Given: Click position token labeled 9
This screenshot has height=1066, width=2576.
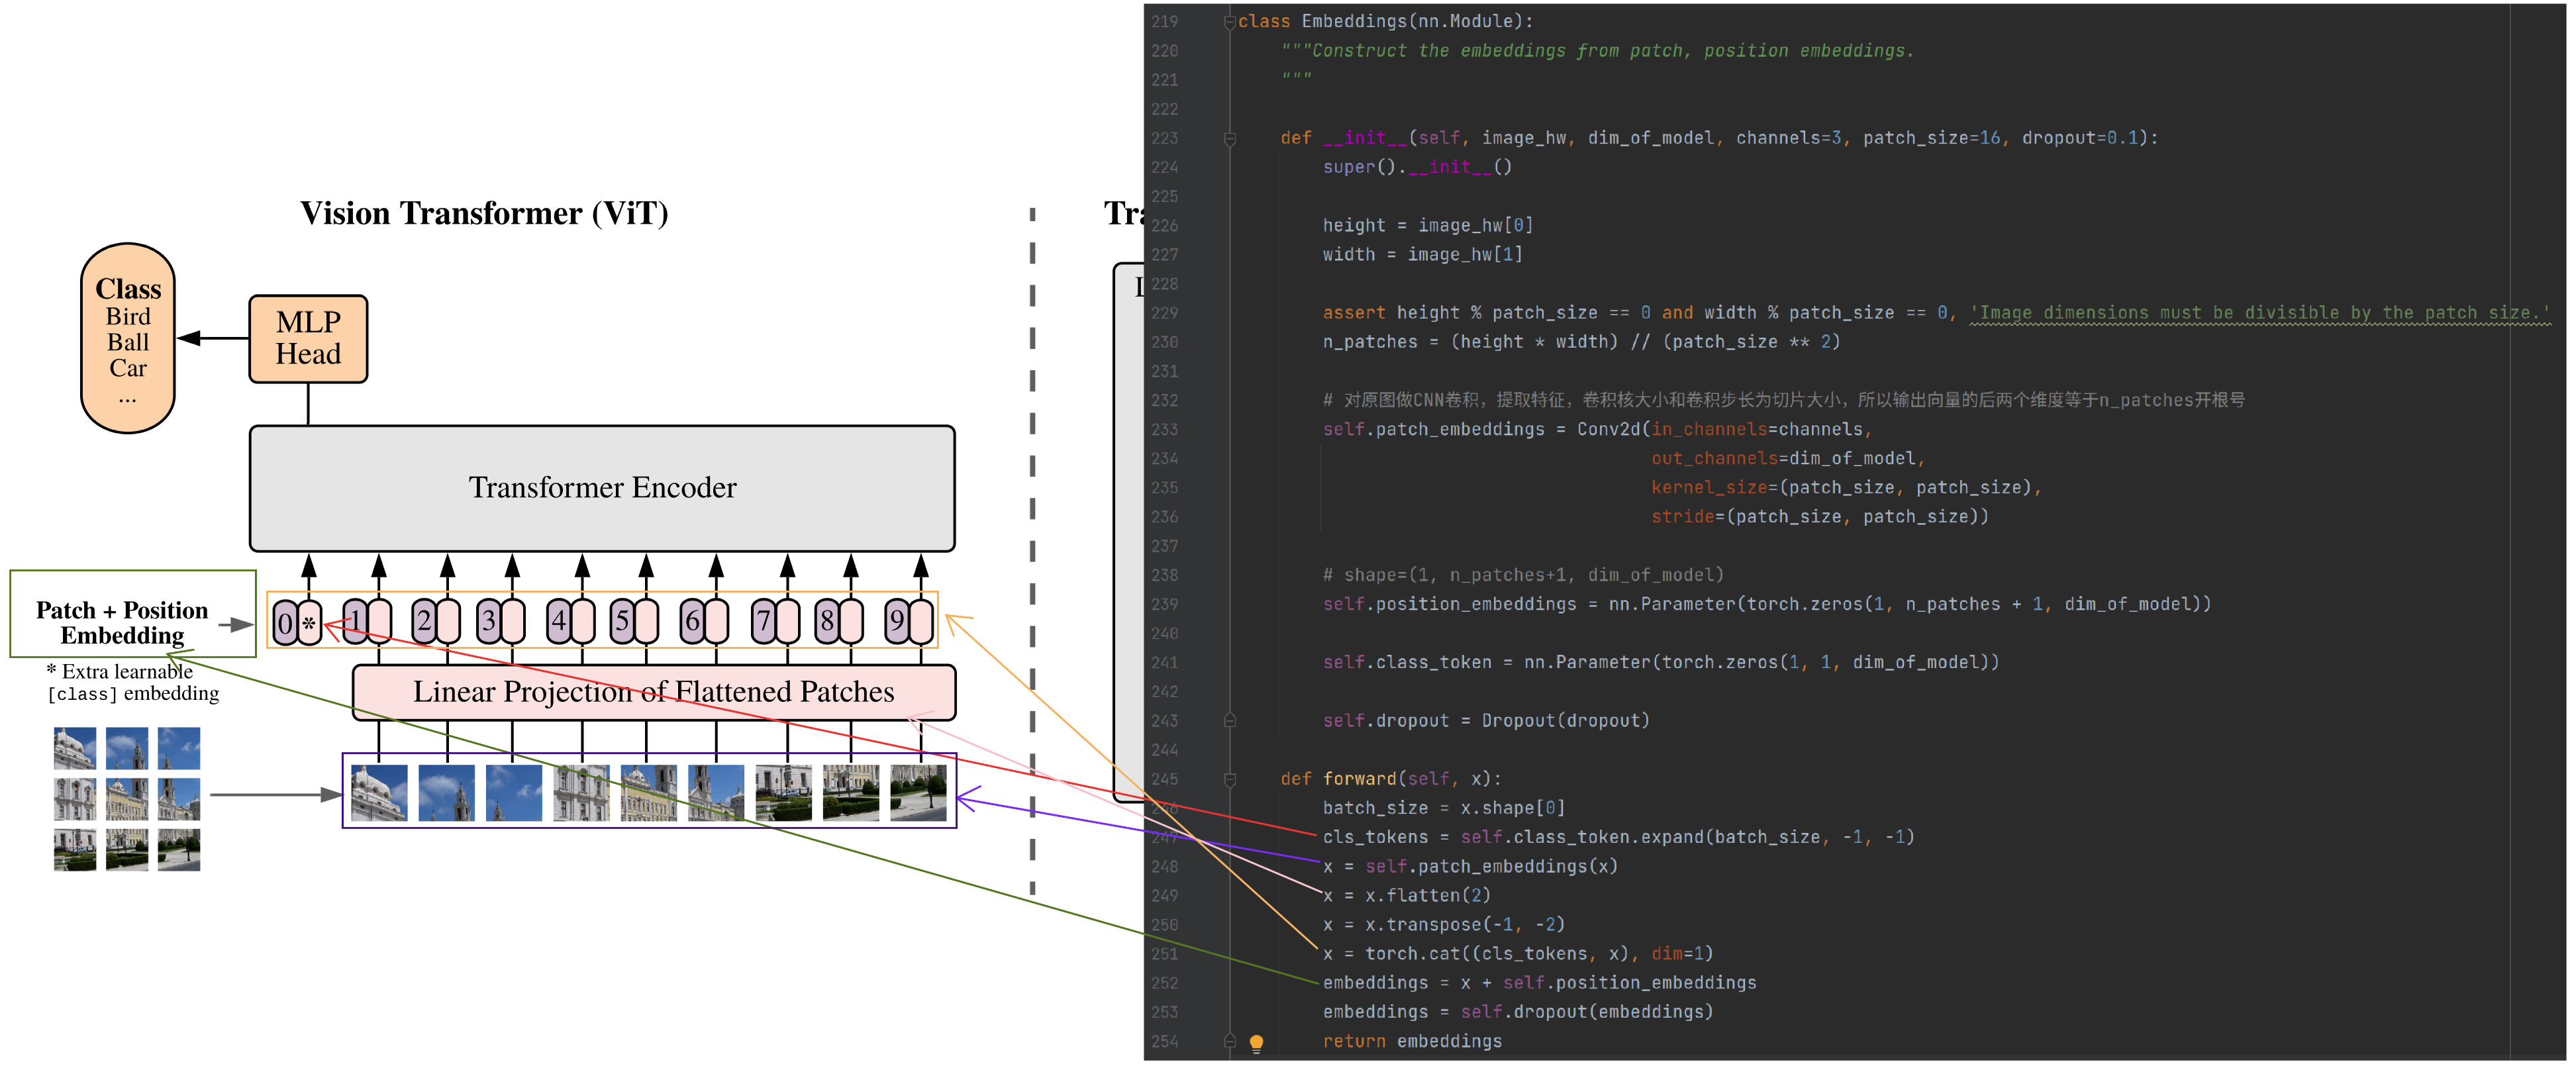Looking at the screenshot, I should (896, 622).
